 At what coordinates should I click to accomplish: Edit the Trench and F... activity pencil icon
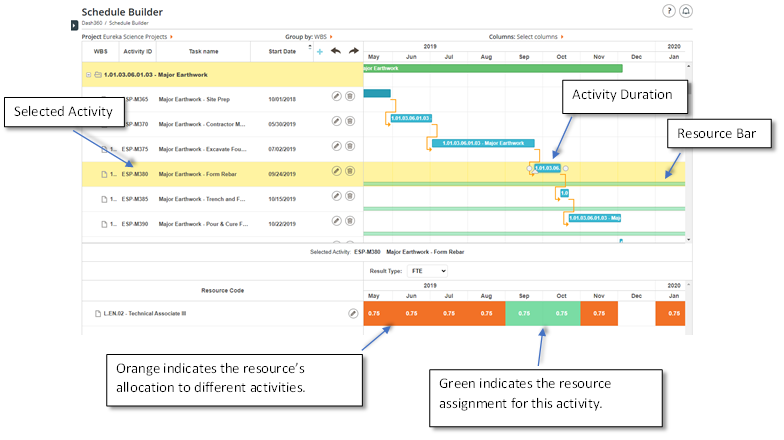click(x=336, y=196)
